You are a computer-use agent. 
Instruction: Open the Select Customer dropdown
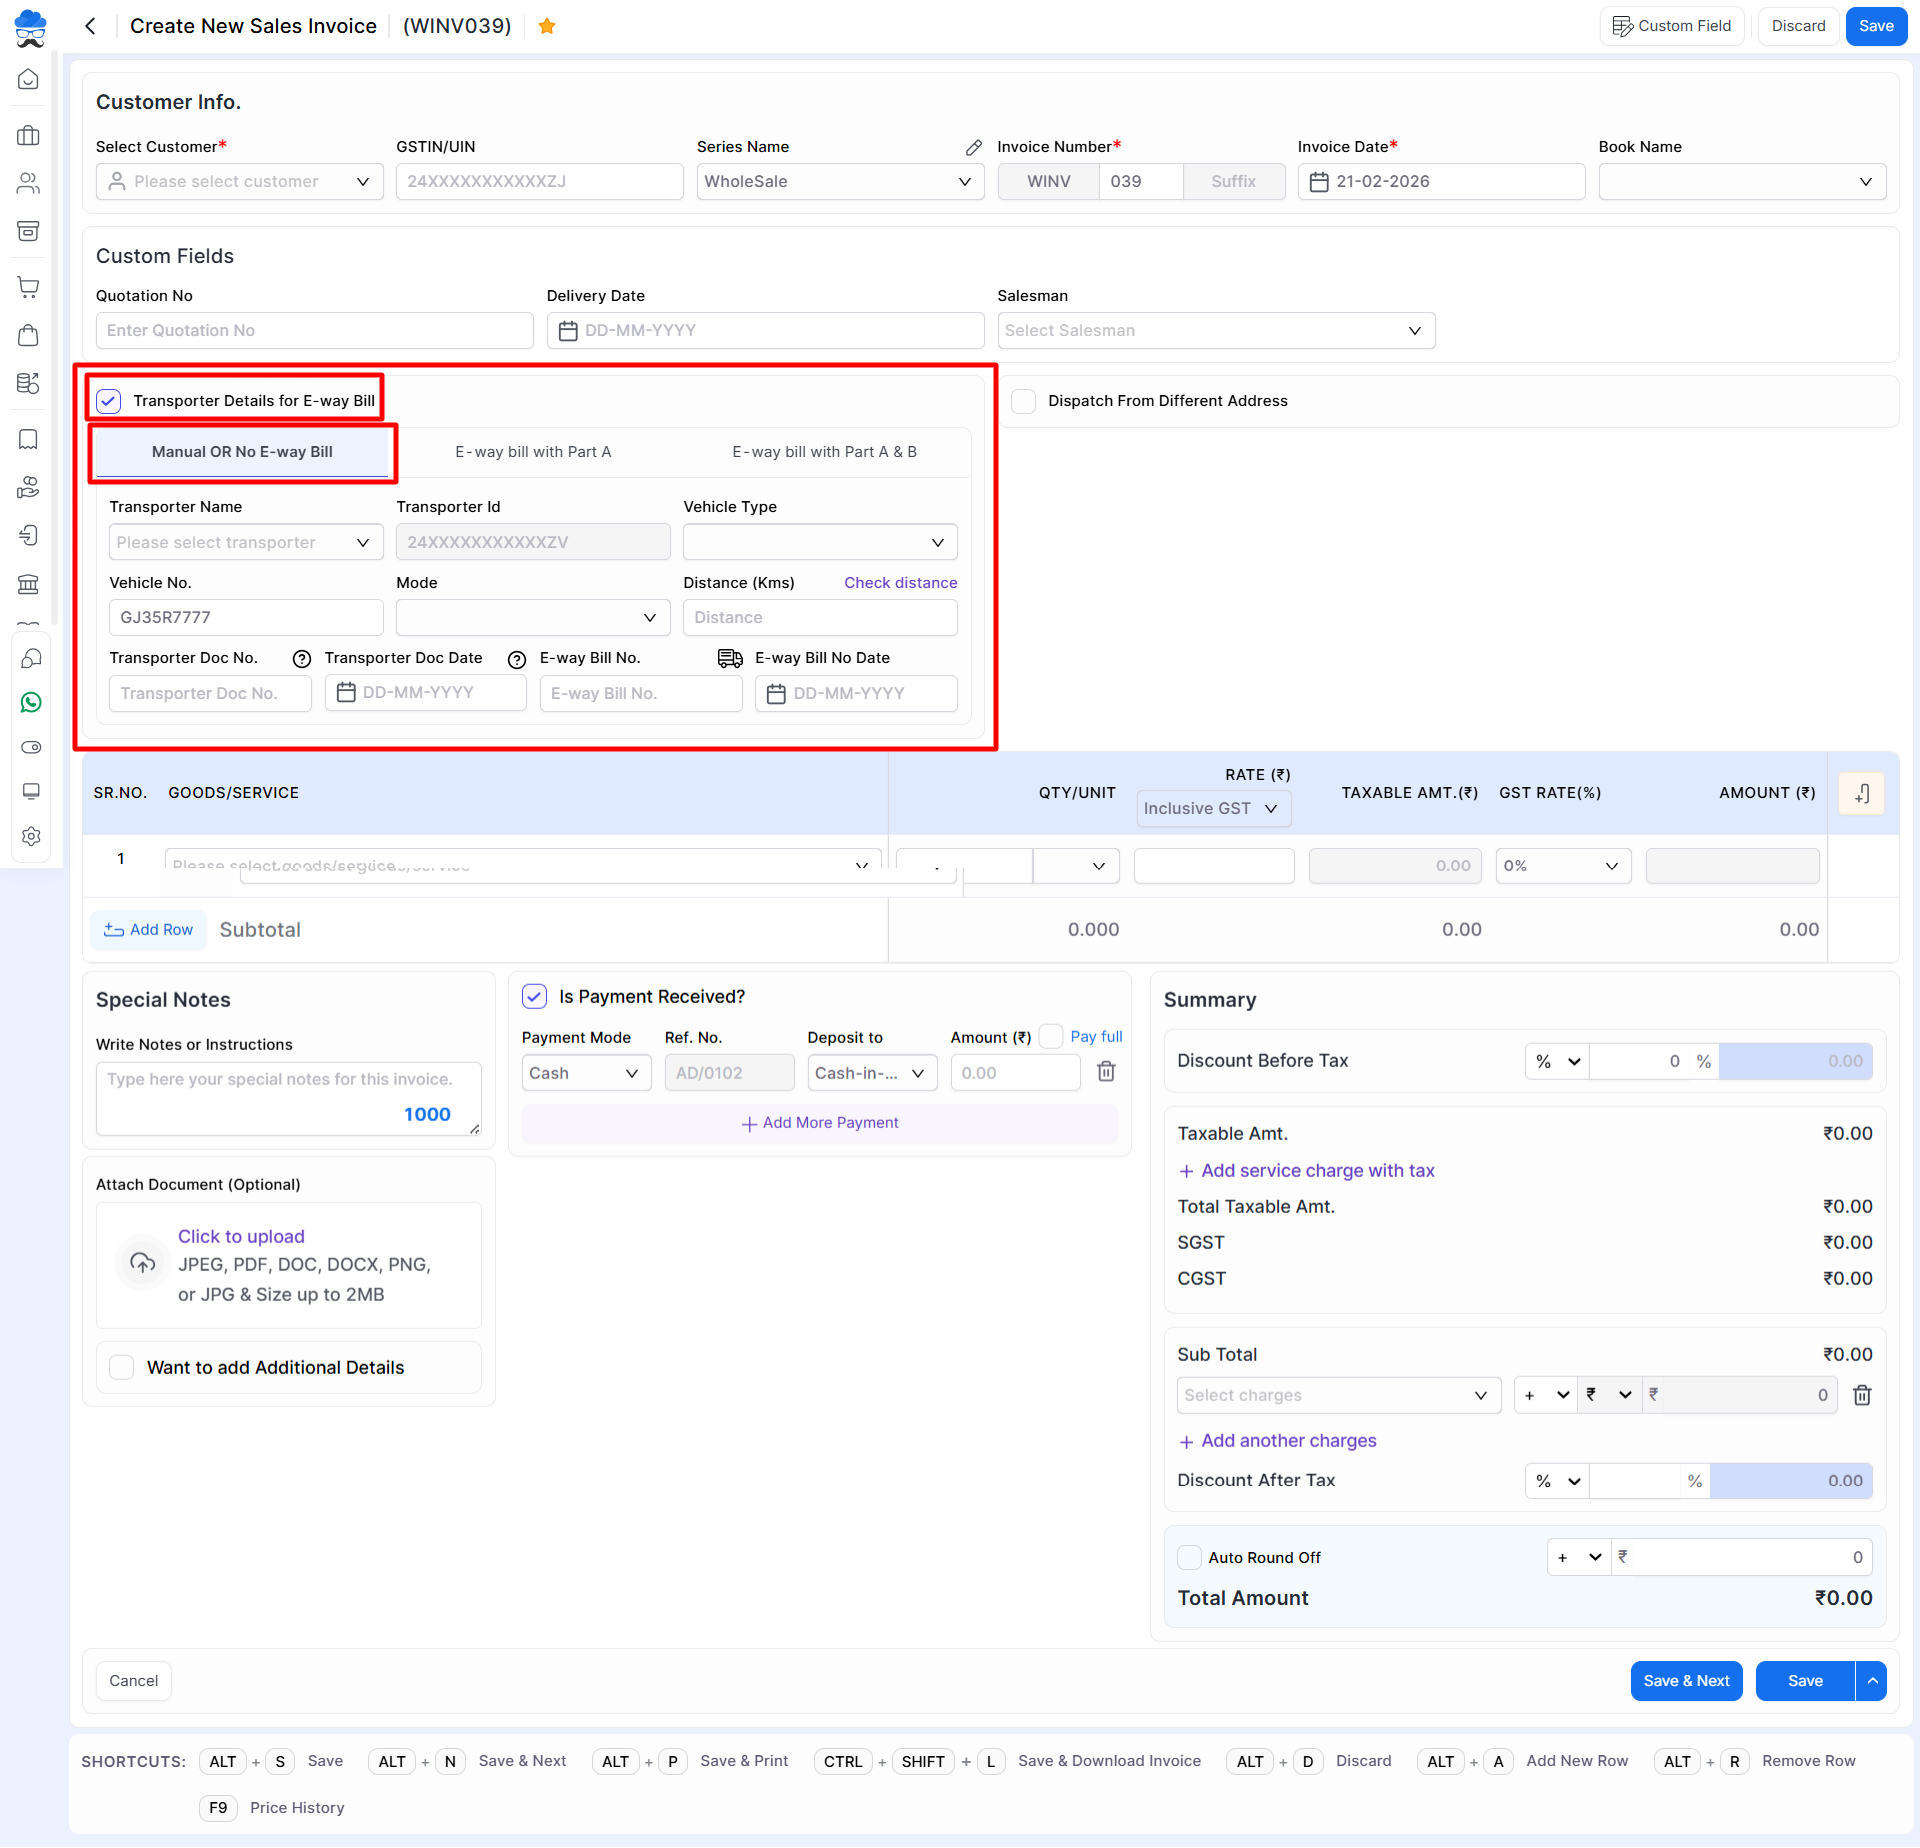[240, 181]
